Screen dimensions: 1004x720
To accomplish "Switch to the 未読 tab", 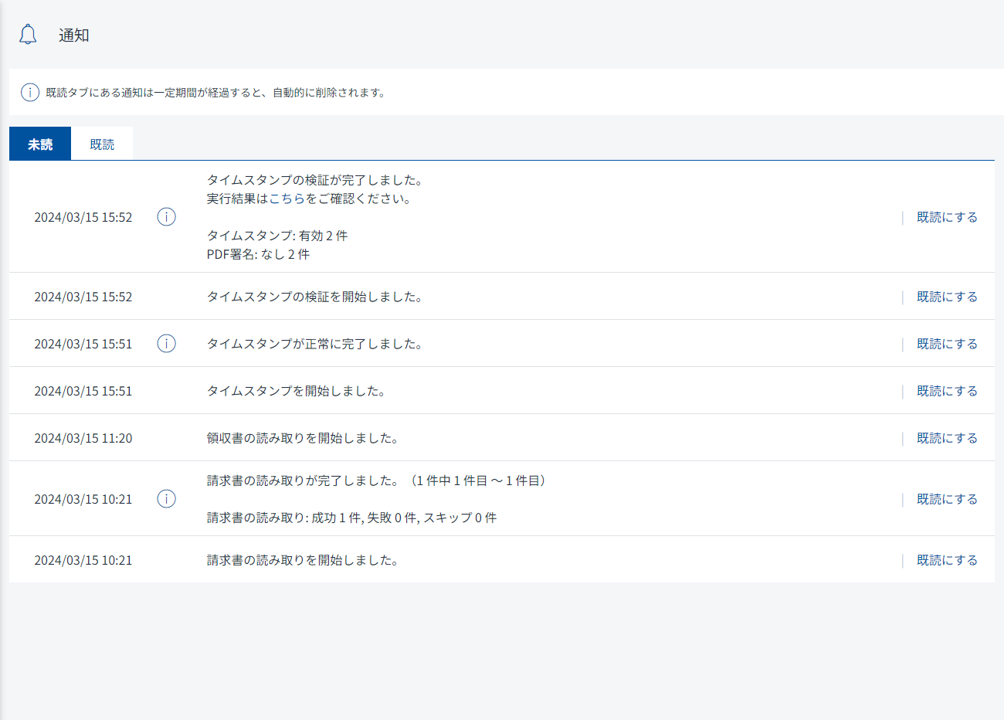I will pos(40,144).
